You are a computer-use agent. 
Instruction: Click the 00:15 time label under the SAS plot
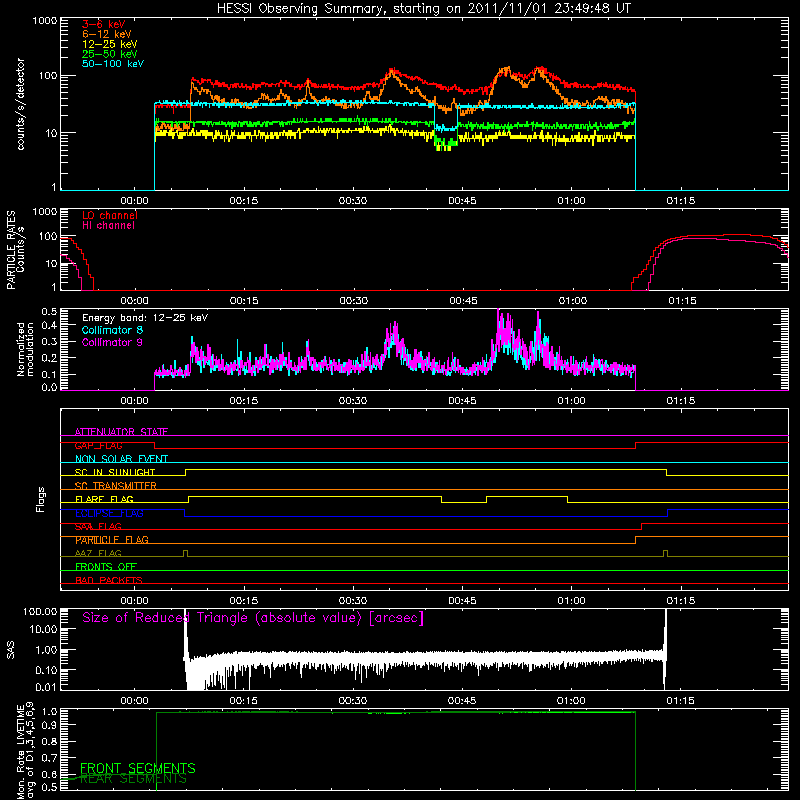[x=243, y=701]
